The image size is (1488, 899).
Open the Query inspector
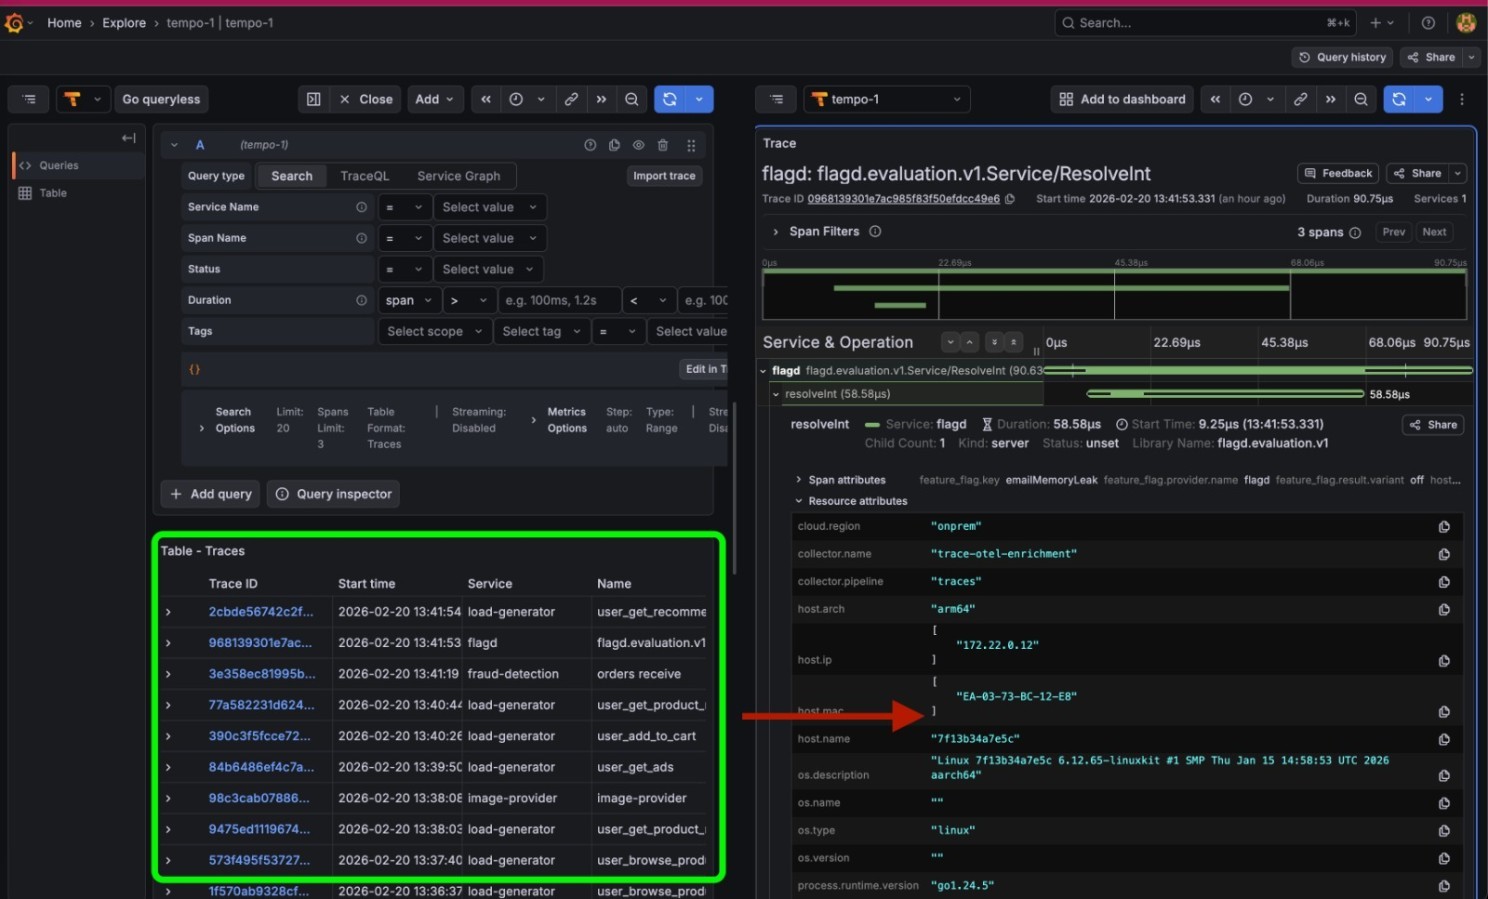334,494
